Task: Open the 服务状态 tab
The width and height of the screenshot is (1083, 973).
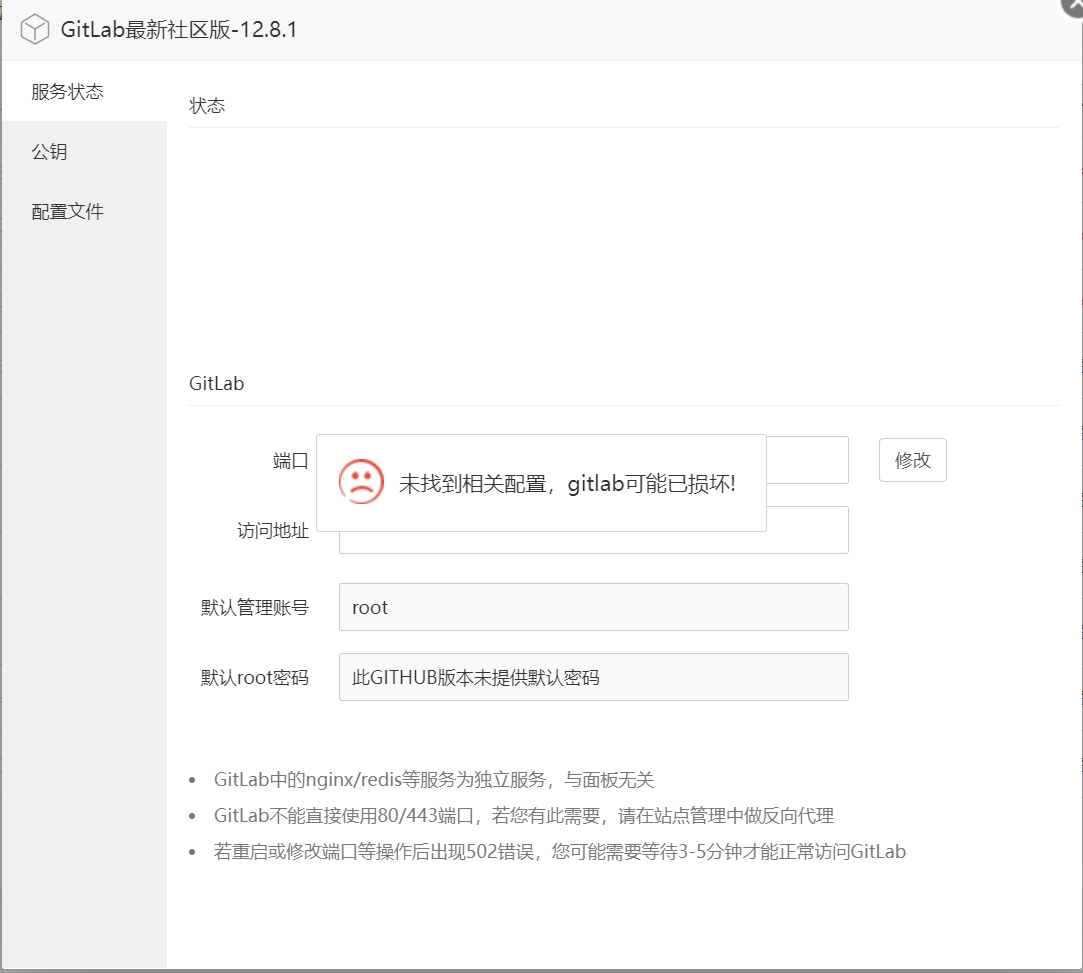Action: pos(84,91)
